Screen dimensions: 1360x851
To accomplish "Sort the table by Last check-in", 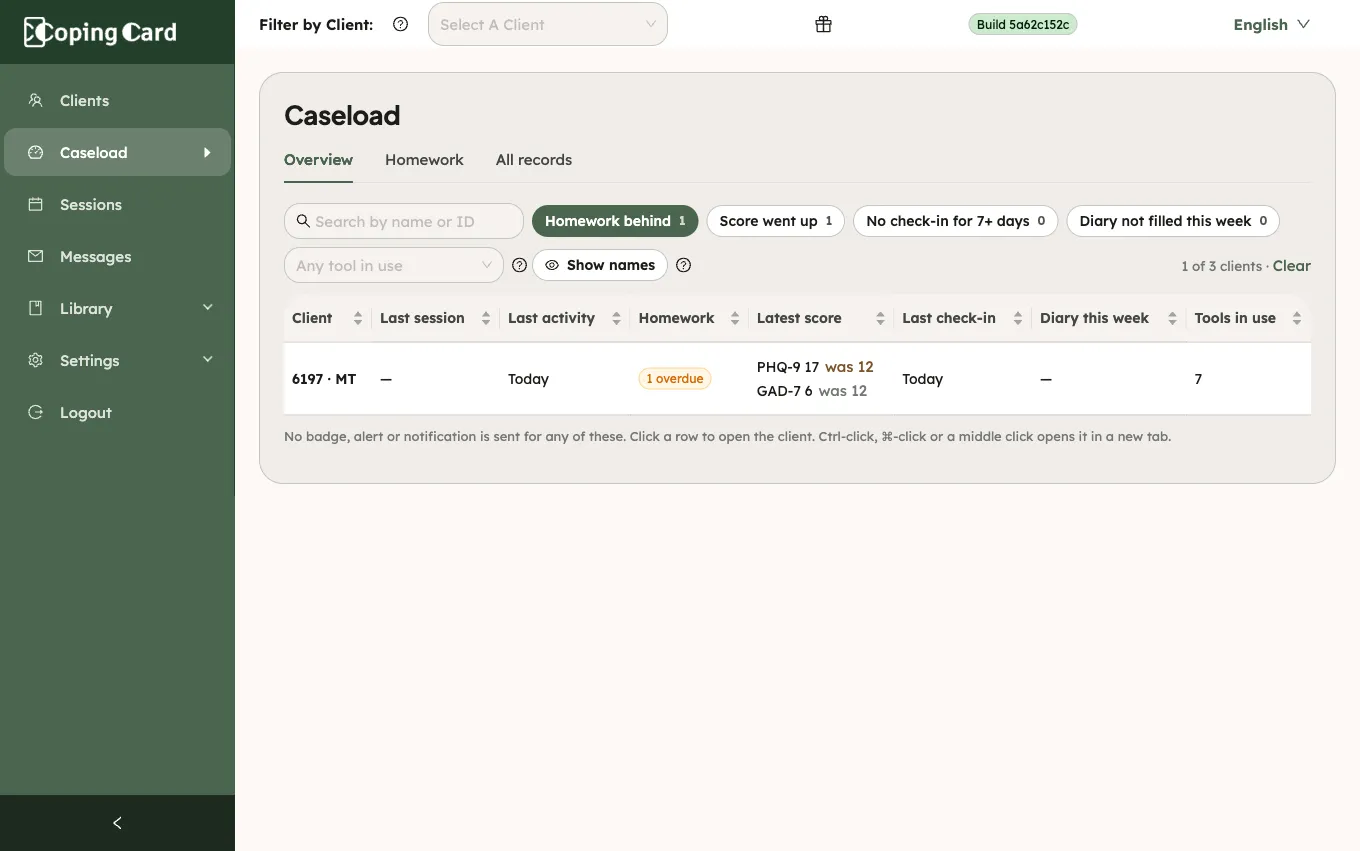I will coord(962,318).
